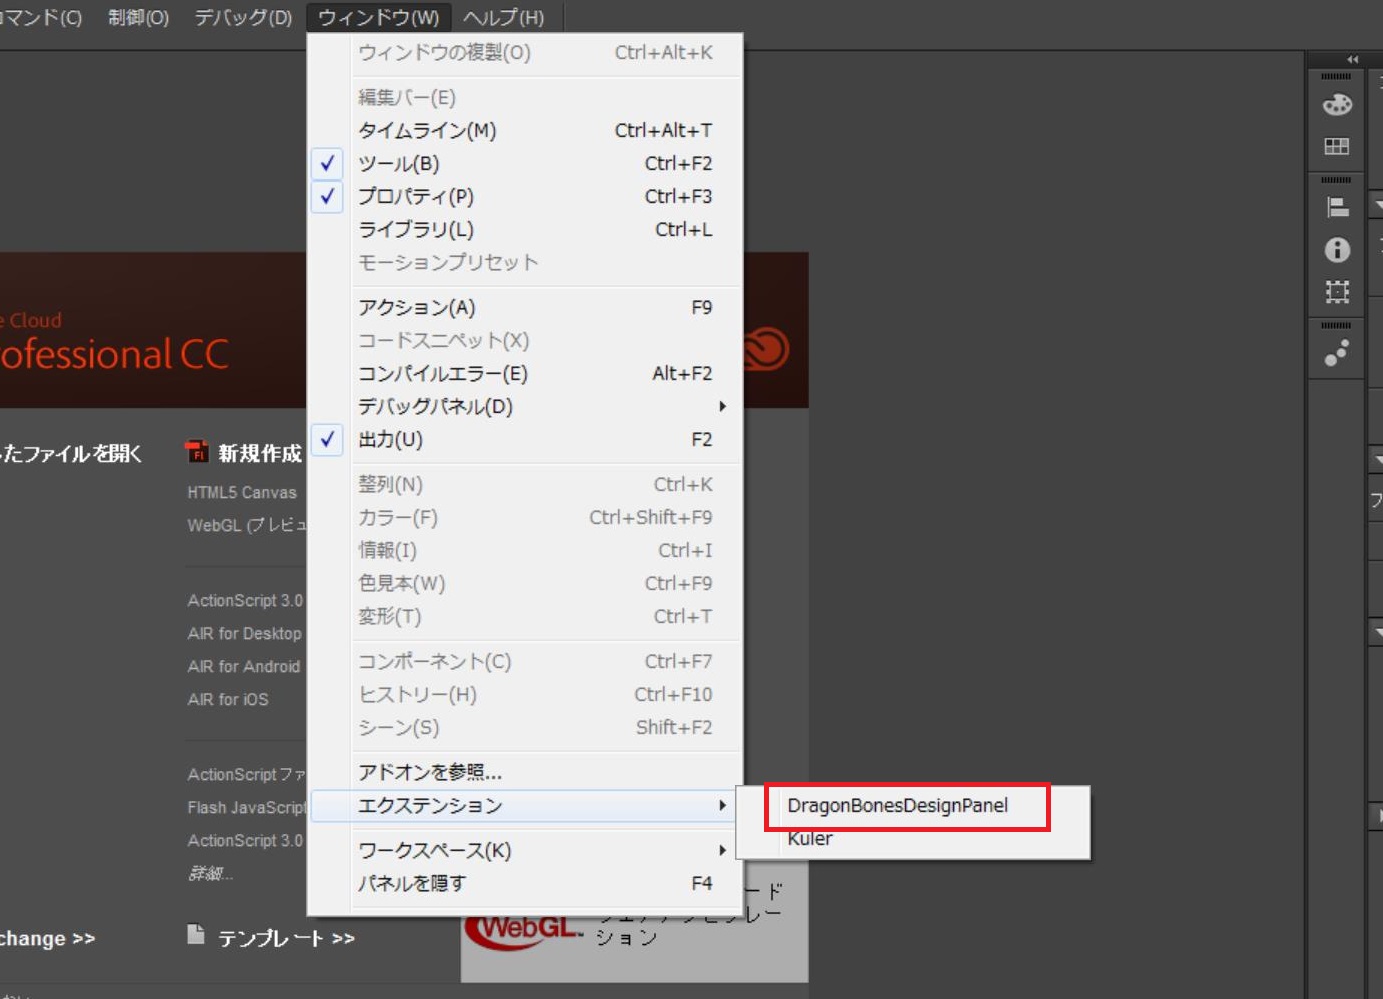Open the Color panel palette icon
Viewport: 1383px width, 999px height.
point(1337,104)
